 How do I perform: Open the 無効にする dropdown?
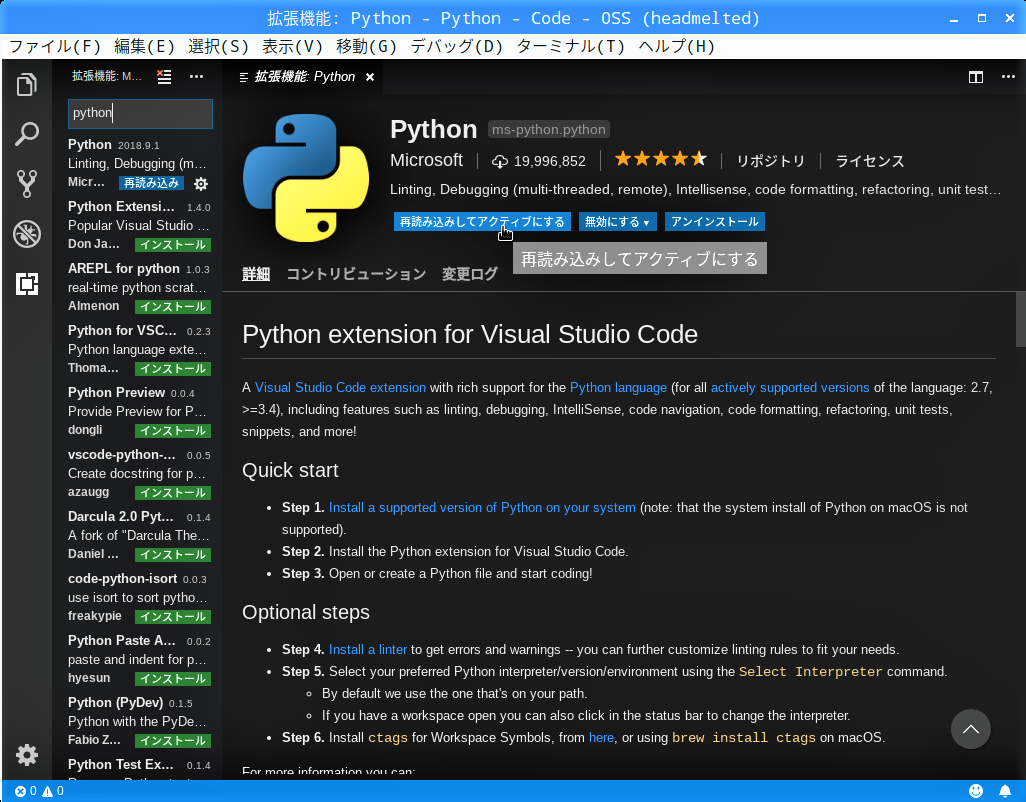point(617,222)
